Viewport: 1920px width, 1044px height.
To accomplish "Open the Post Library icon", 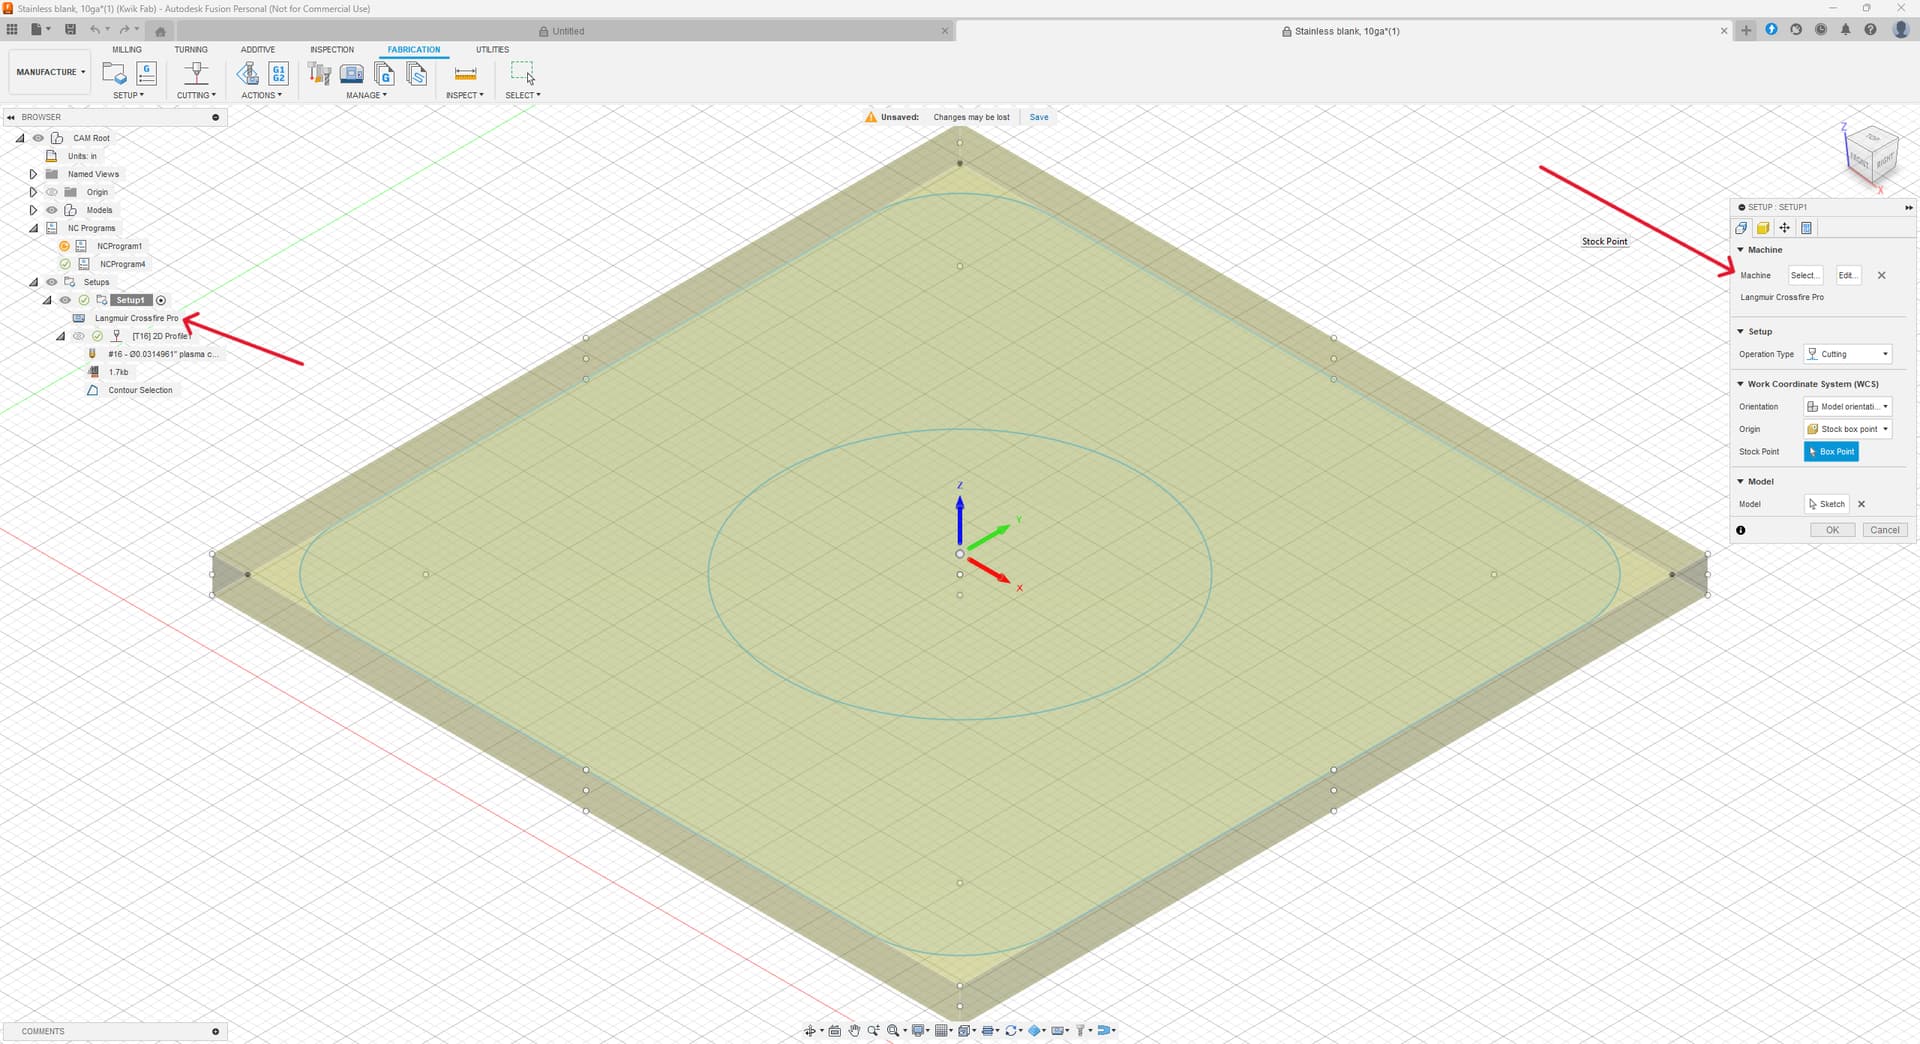I will click(384, 73).
